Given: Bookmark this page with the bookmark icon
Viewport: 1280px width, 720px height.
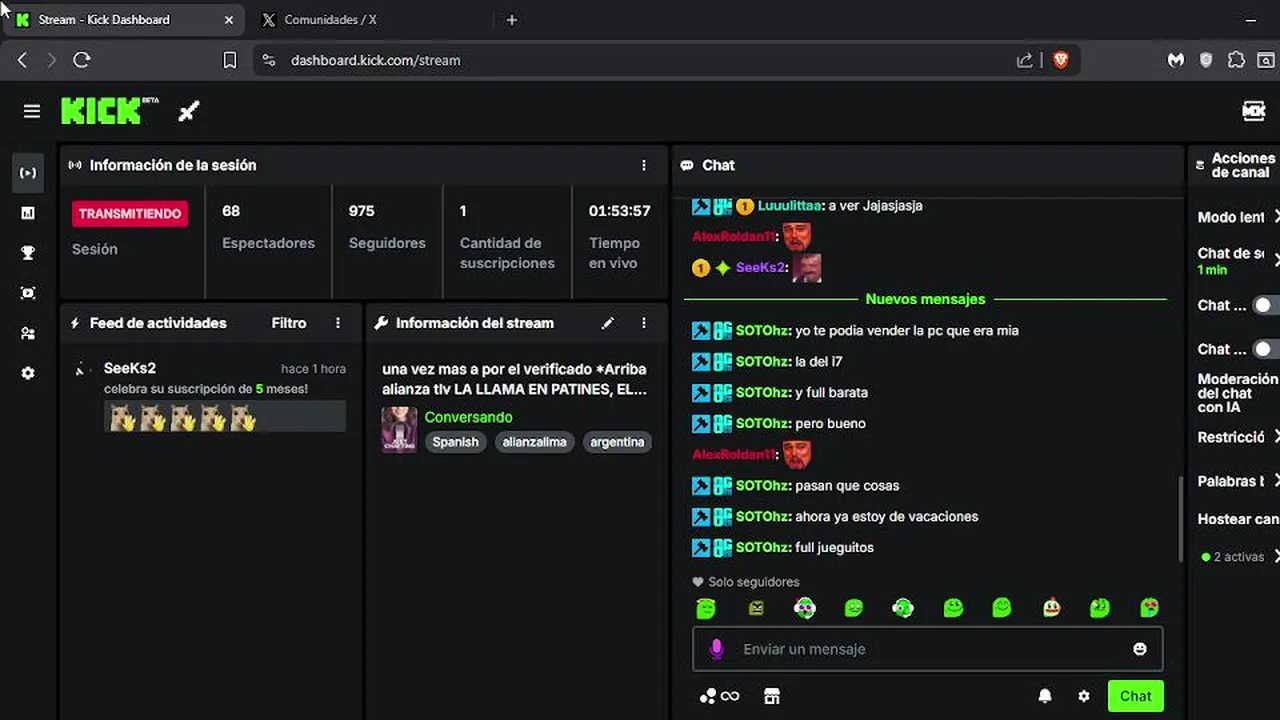Looking at the screenshot, I should [229, 60].
